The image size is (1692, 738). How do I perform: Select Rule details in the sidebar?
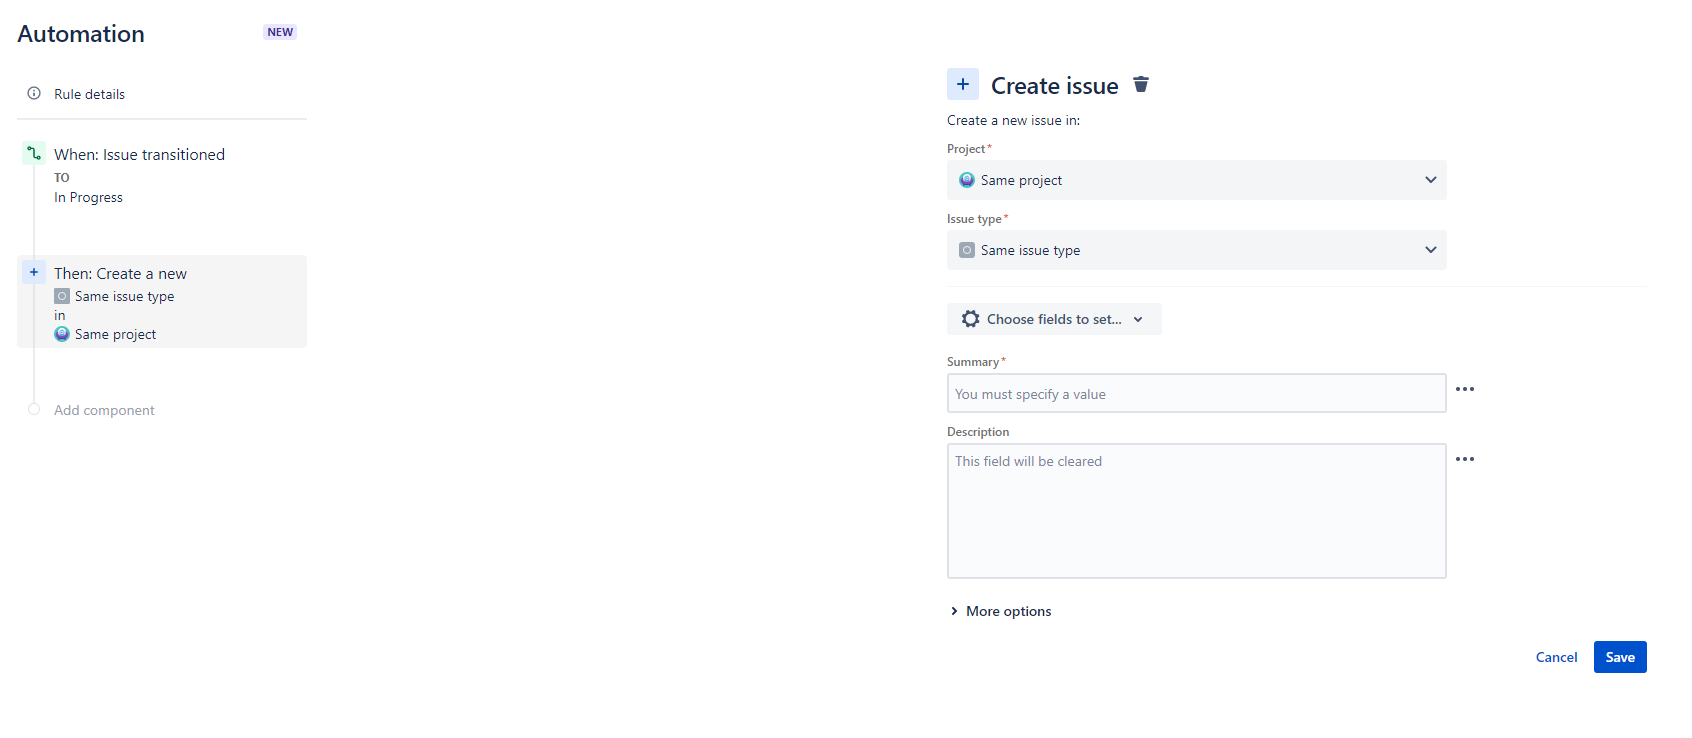89,94
